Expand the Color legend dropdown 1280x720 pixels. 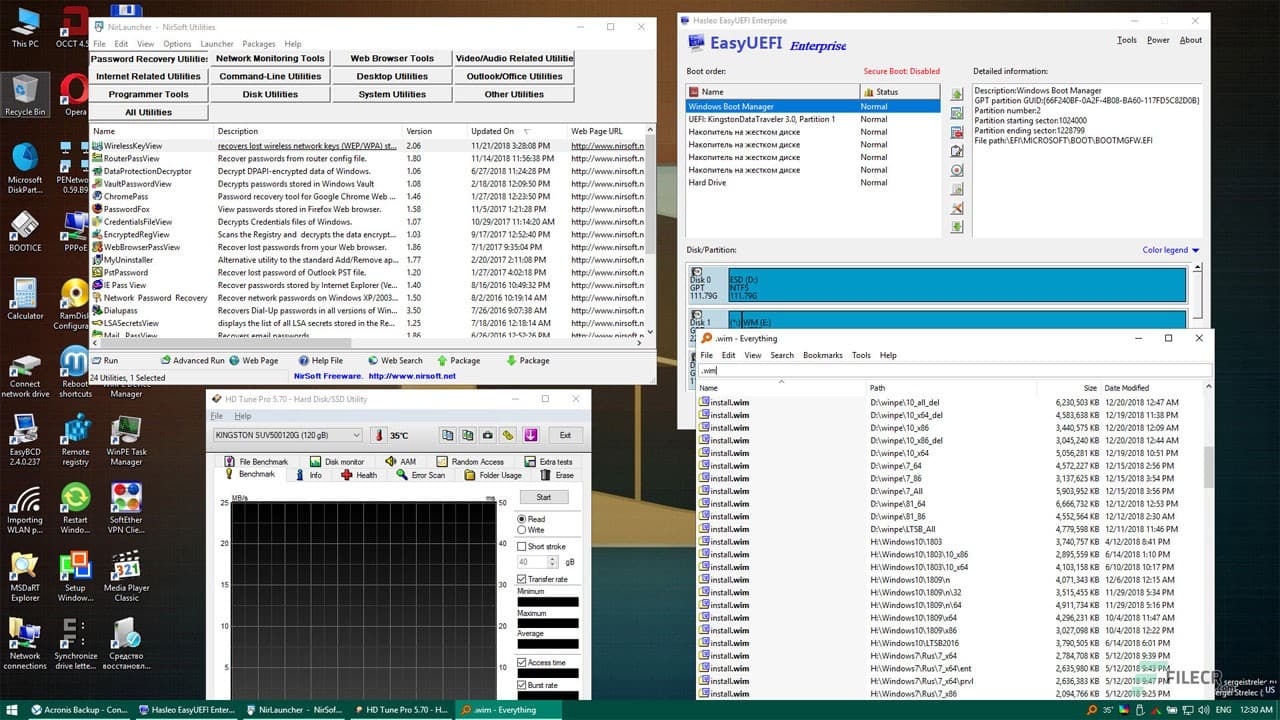click(x=1170, y=250)
